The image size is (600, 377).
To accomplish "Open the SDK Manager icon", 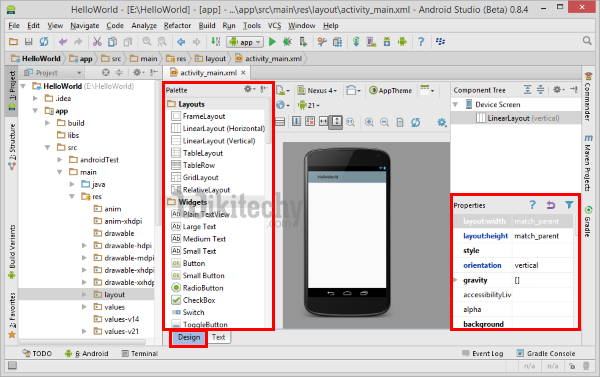I will (387, 42).
